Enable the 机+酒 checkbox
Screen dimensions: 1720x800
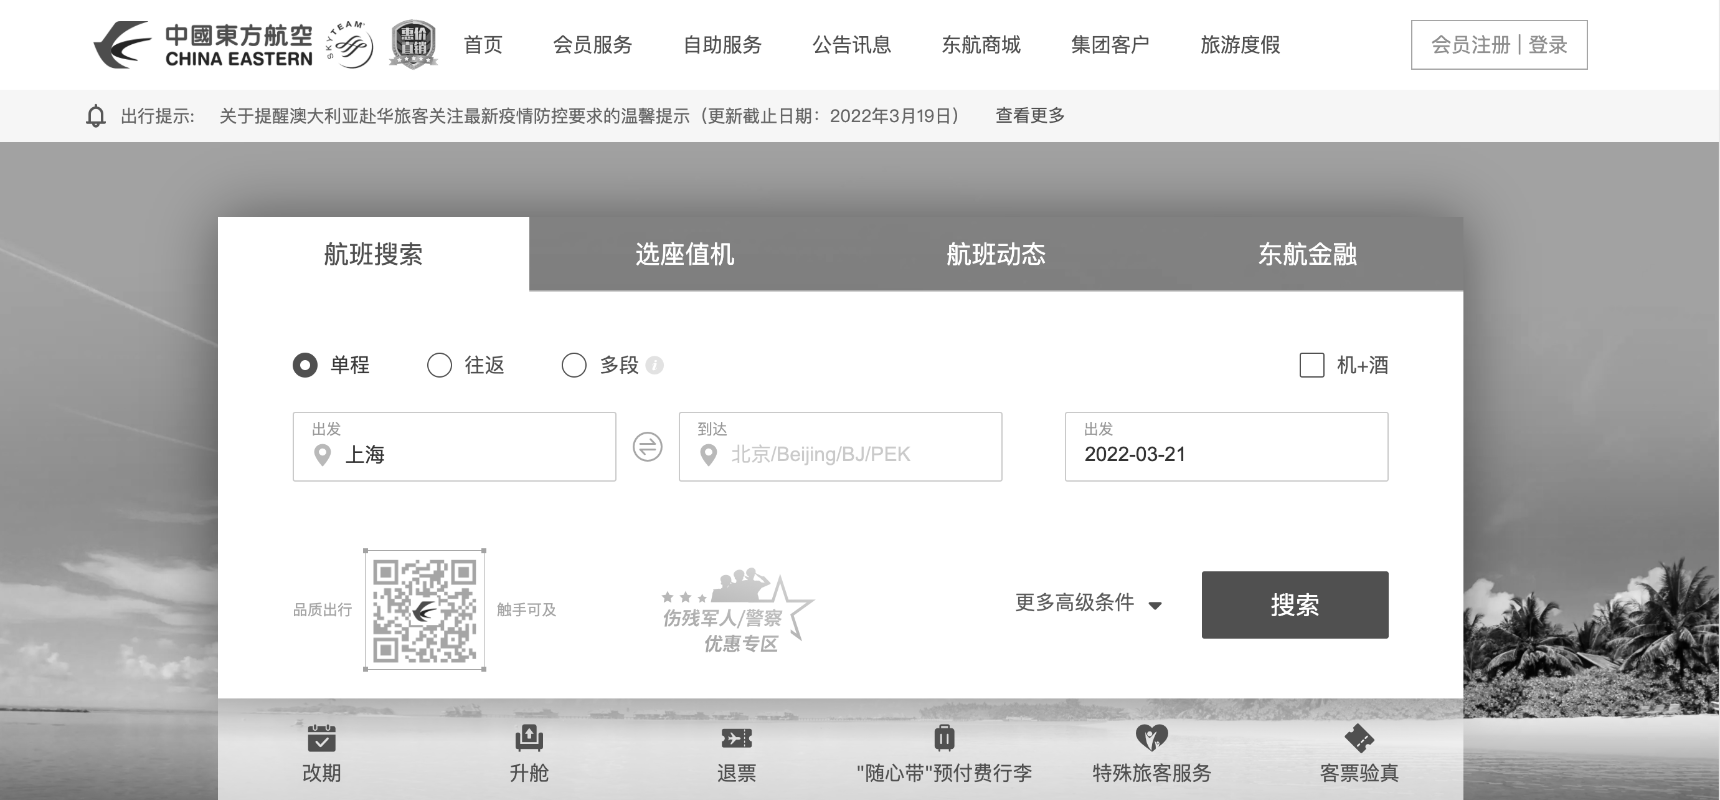1311,365
